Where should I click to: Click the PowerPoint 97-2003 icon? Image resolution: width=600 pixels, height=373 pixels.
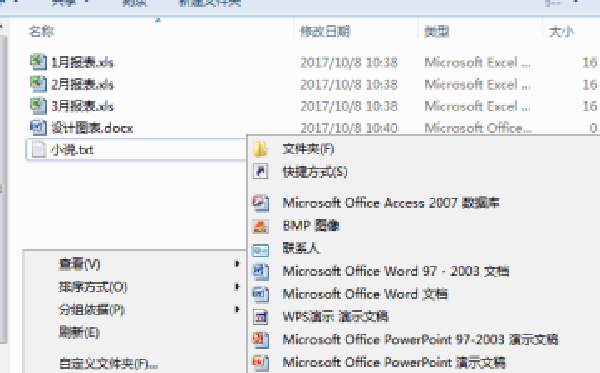(260, 339)
